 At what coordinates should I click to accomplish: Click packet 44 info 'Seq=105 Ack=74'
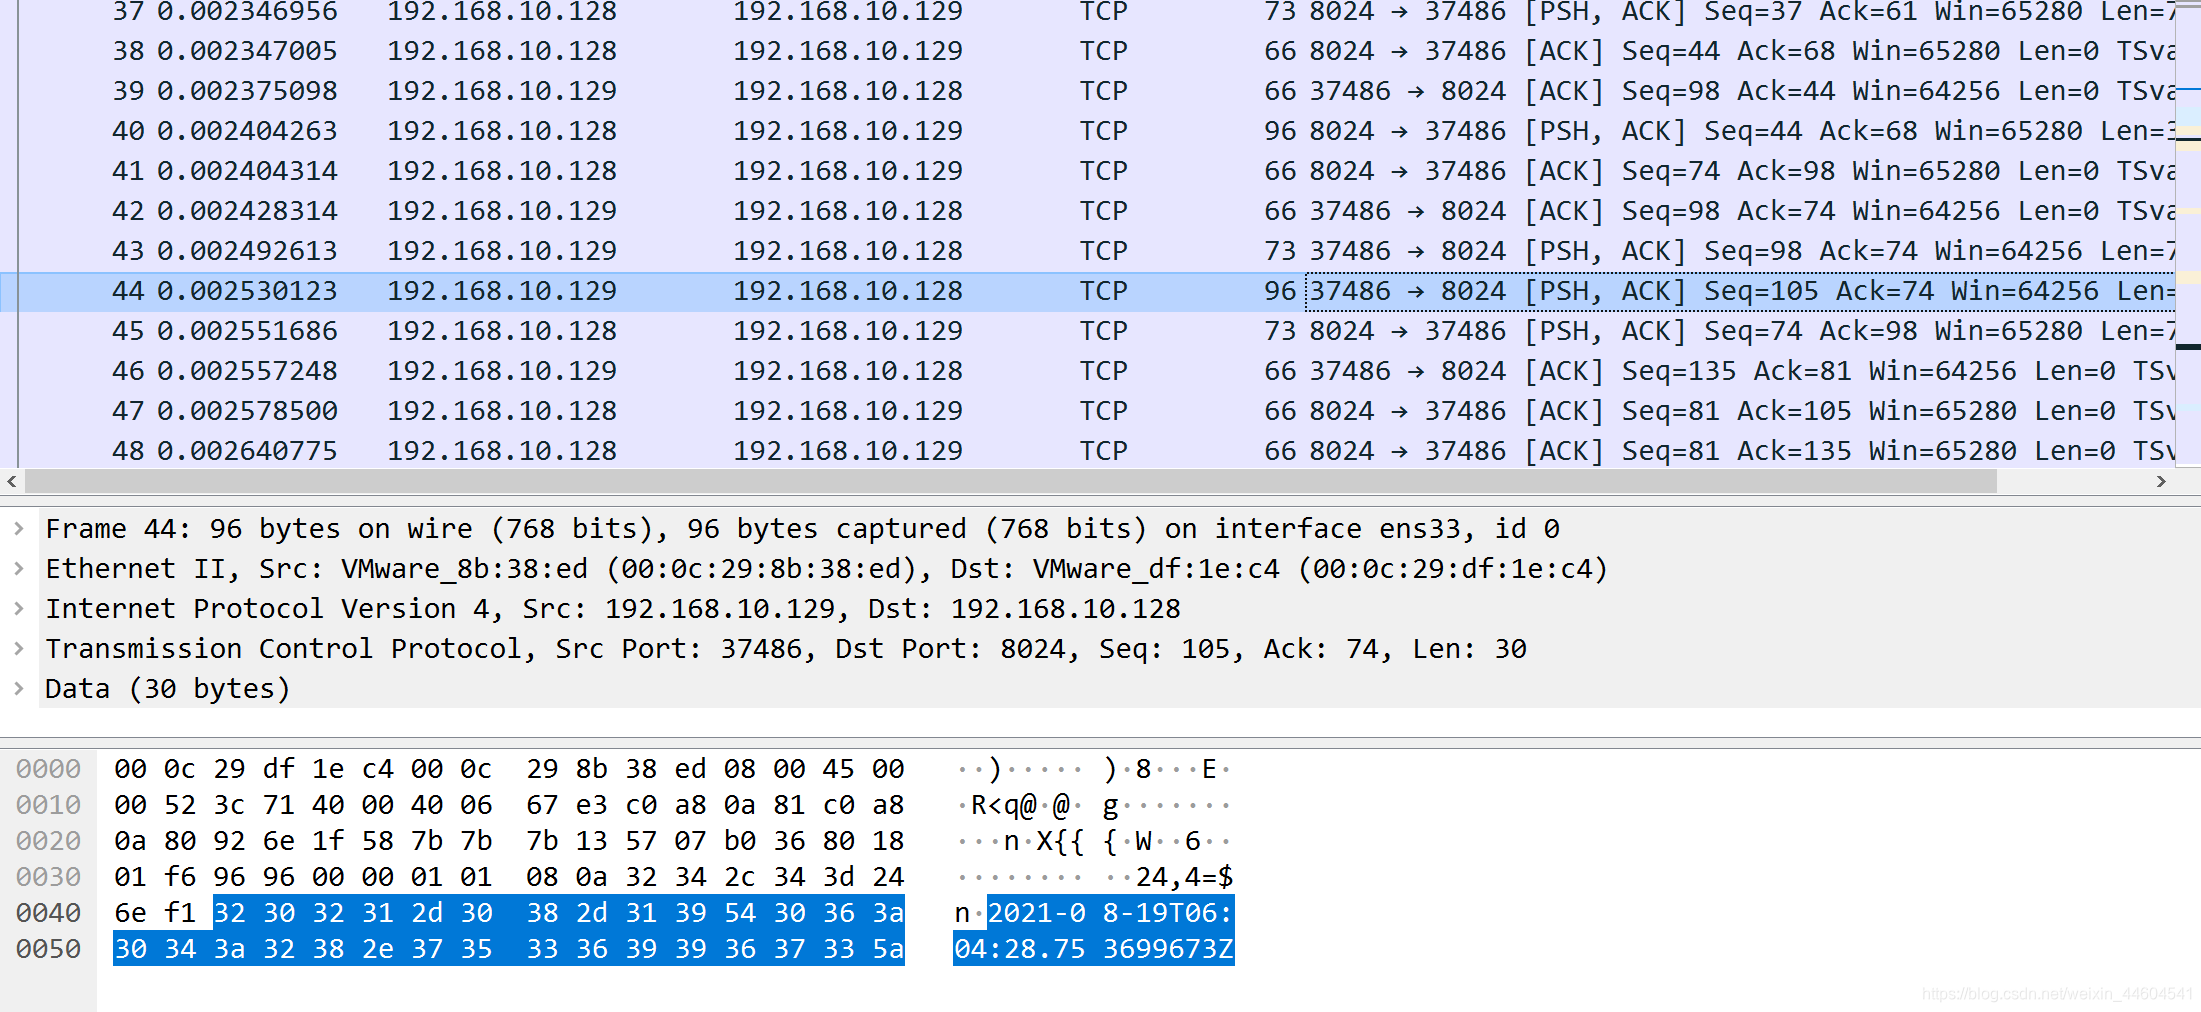coord(1819,291)
